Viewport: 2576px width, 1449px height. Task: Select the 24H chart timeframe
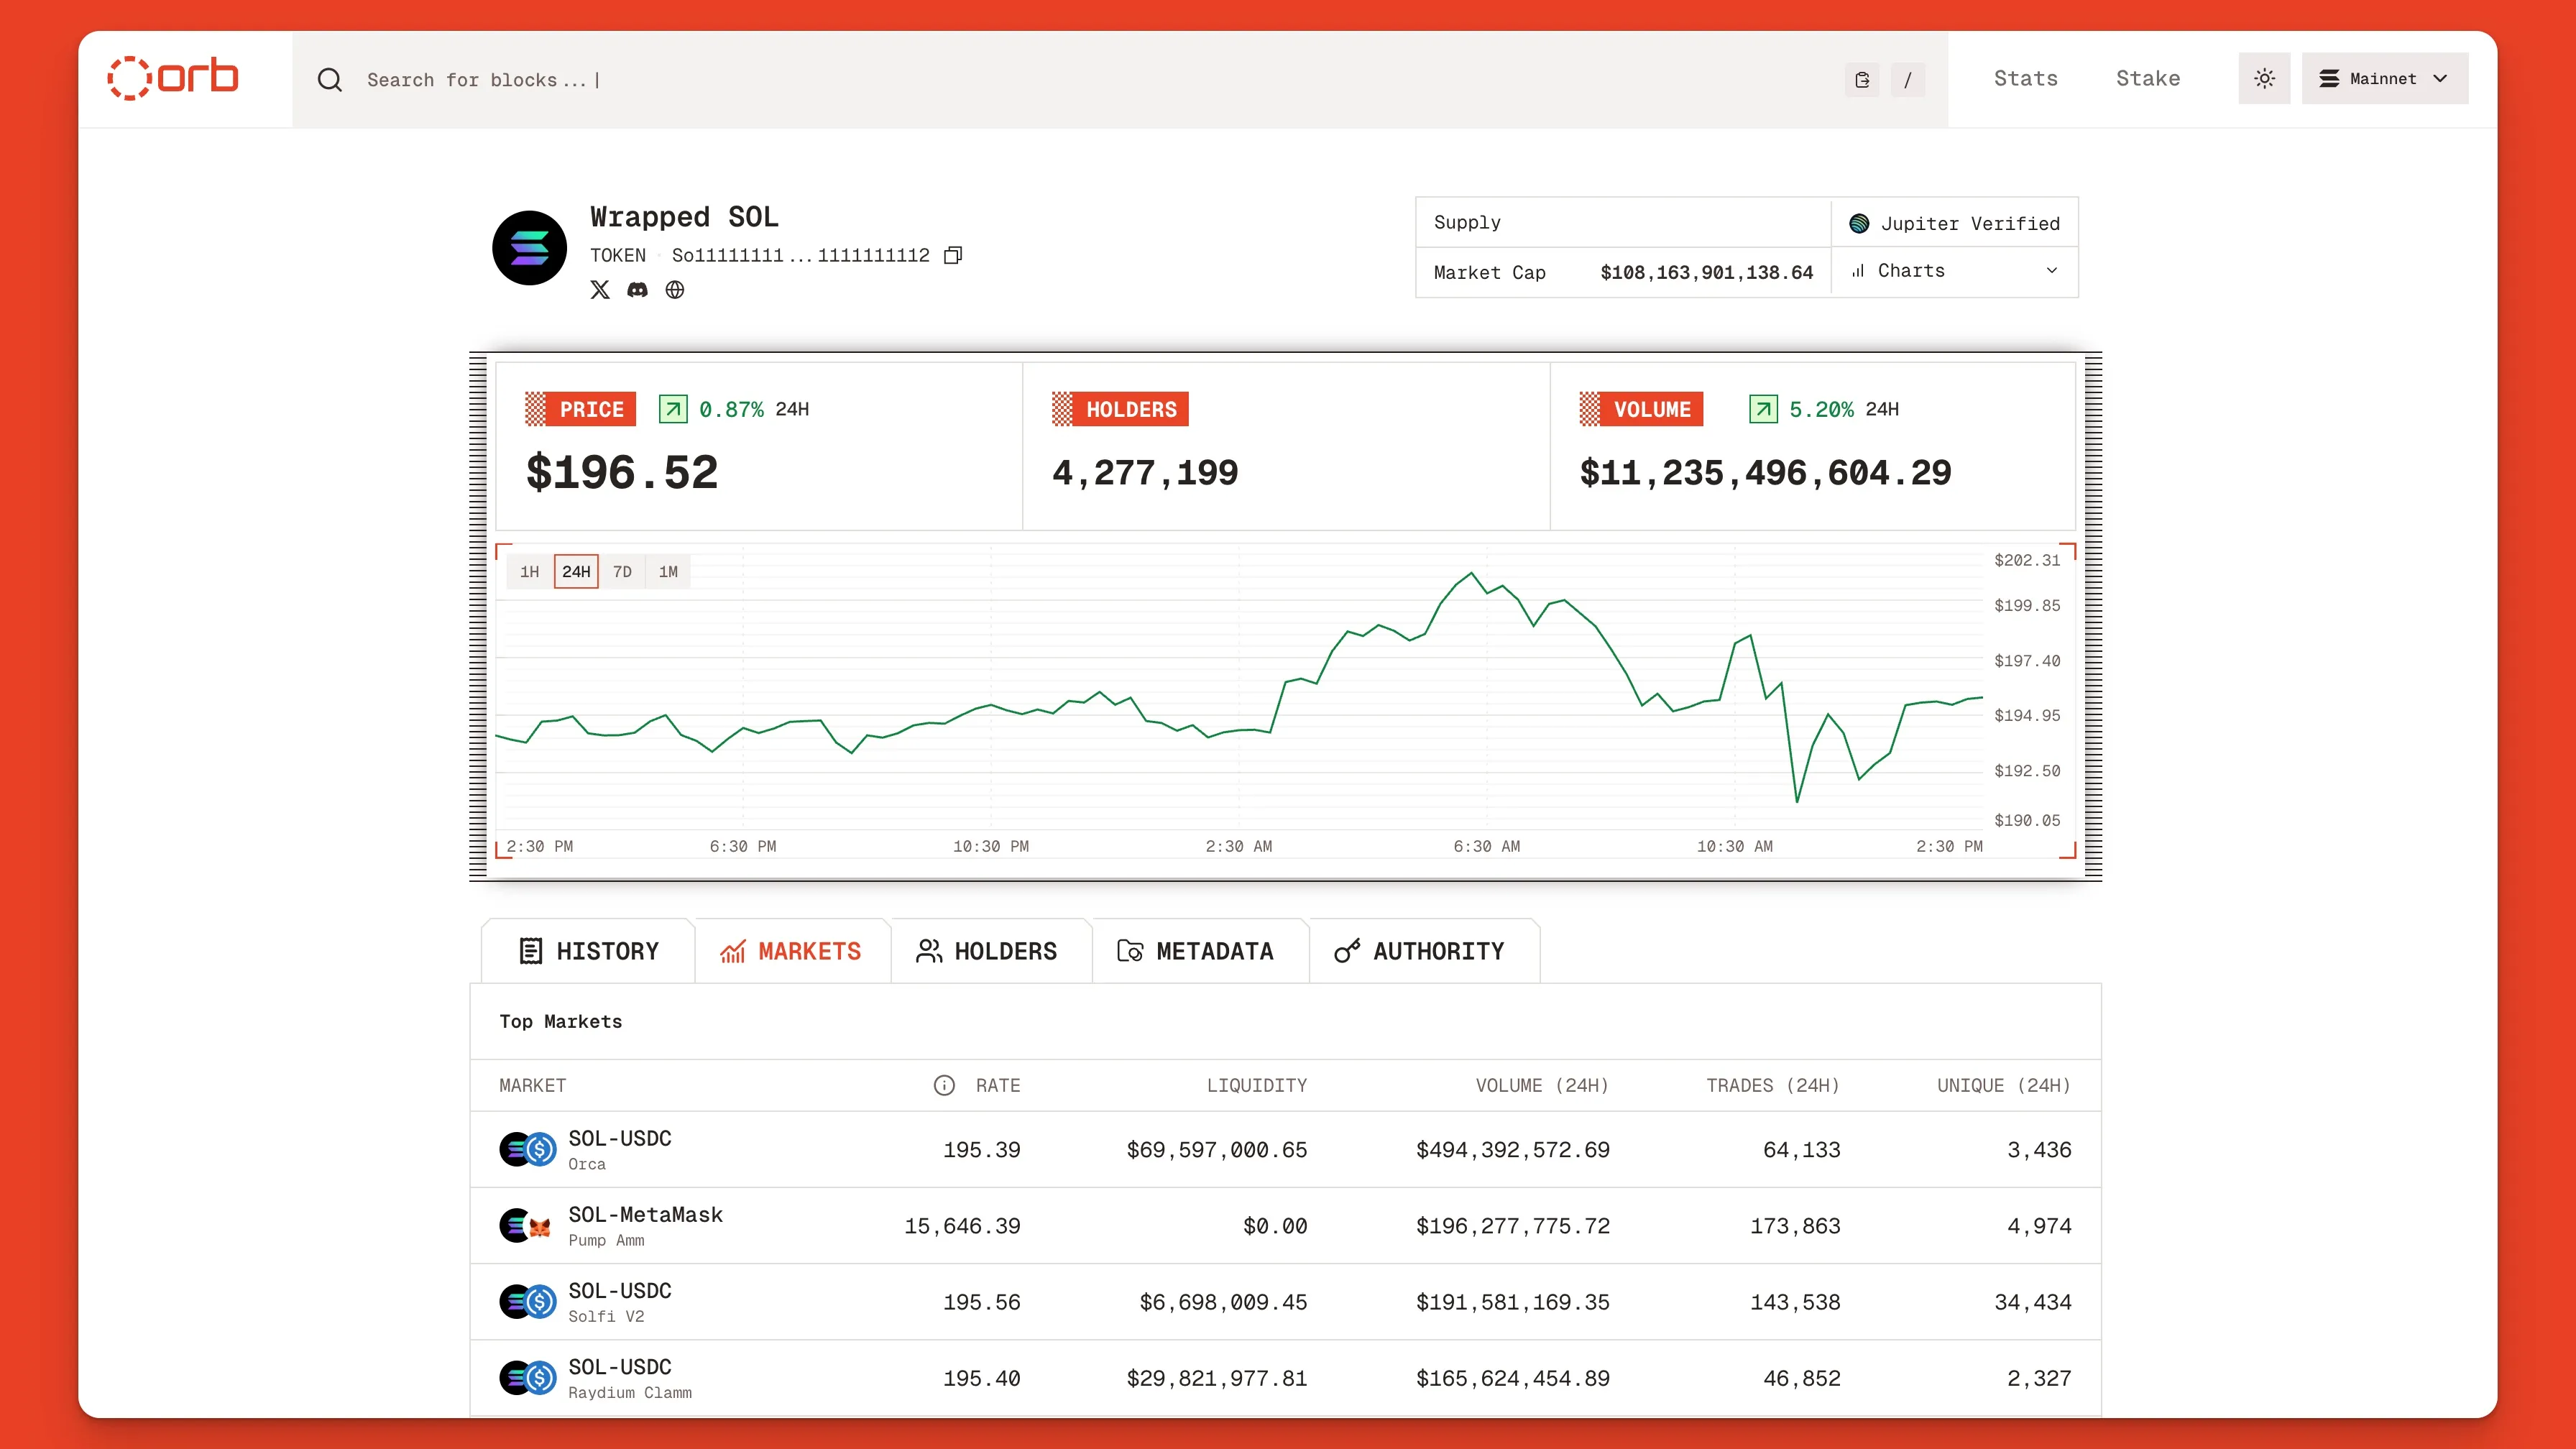(576, 572)
